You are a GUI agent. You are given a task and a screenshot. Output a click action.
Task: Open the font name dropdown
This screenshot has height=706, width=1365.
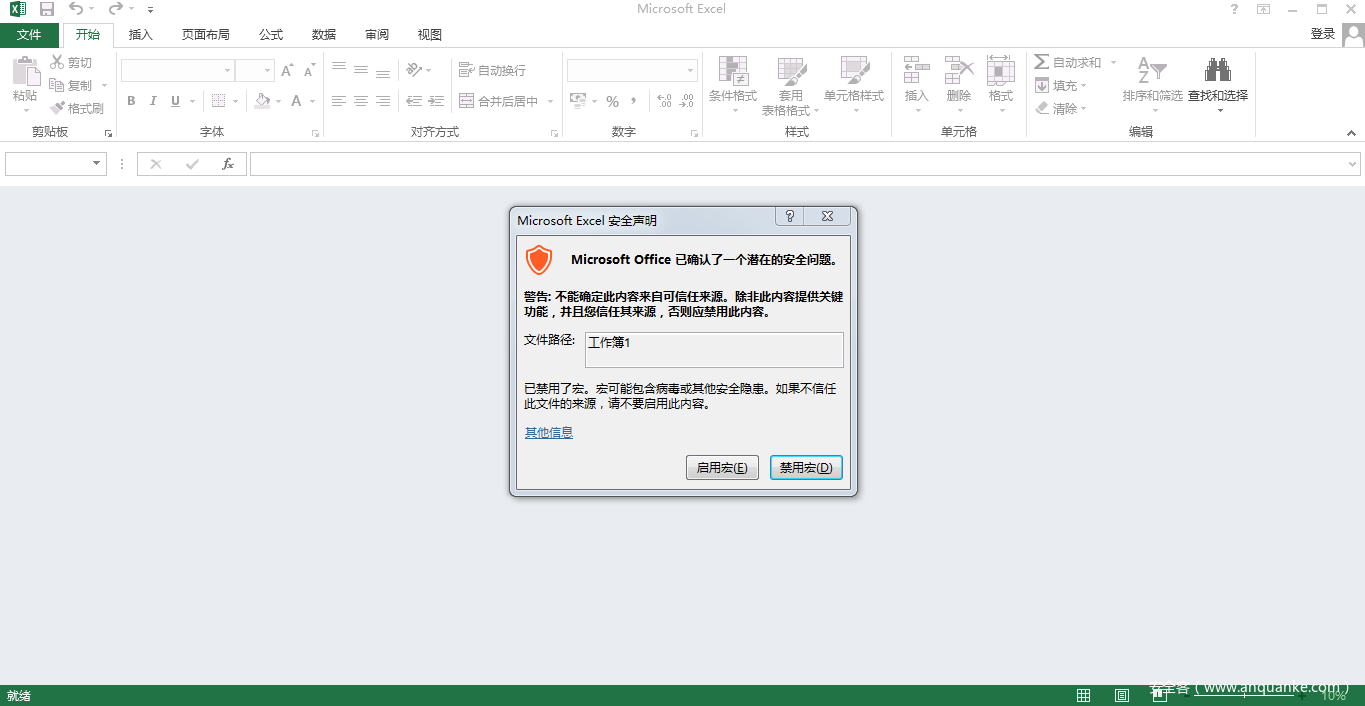coord(227,70)
